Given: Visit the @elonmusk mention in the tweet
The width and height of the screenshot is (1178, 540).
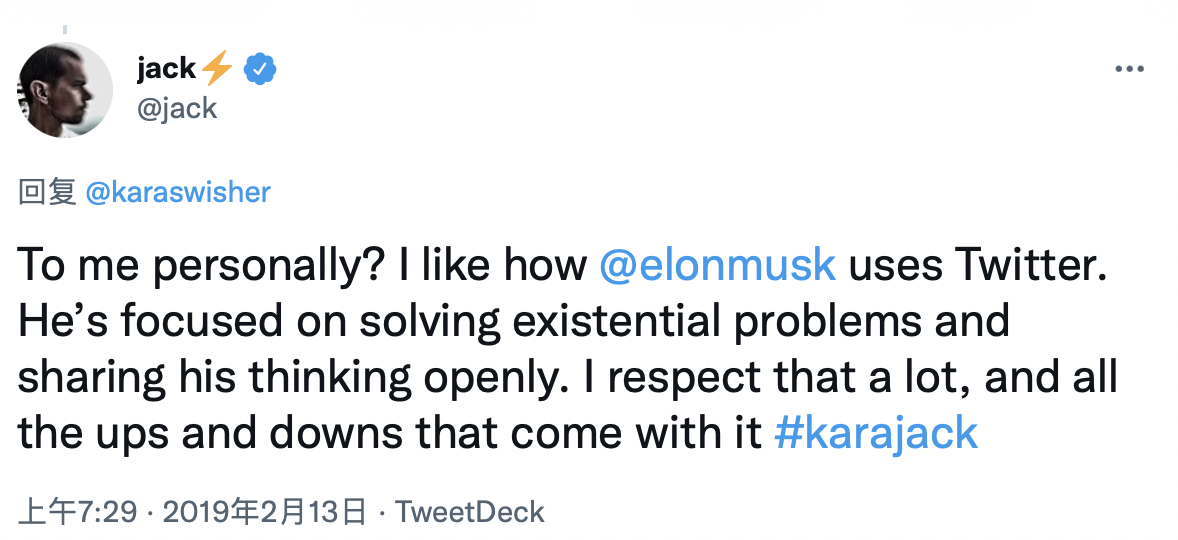Looking at the screenshot, I should coord(716,265).
